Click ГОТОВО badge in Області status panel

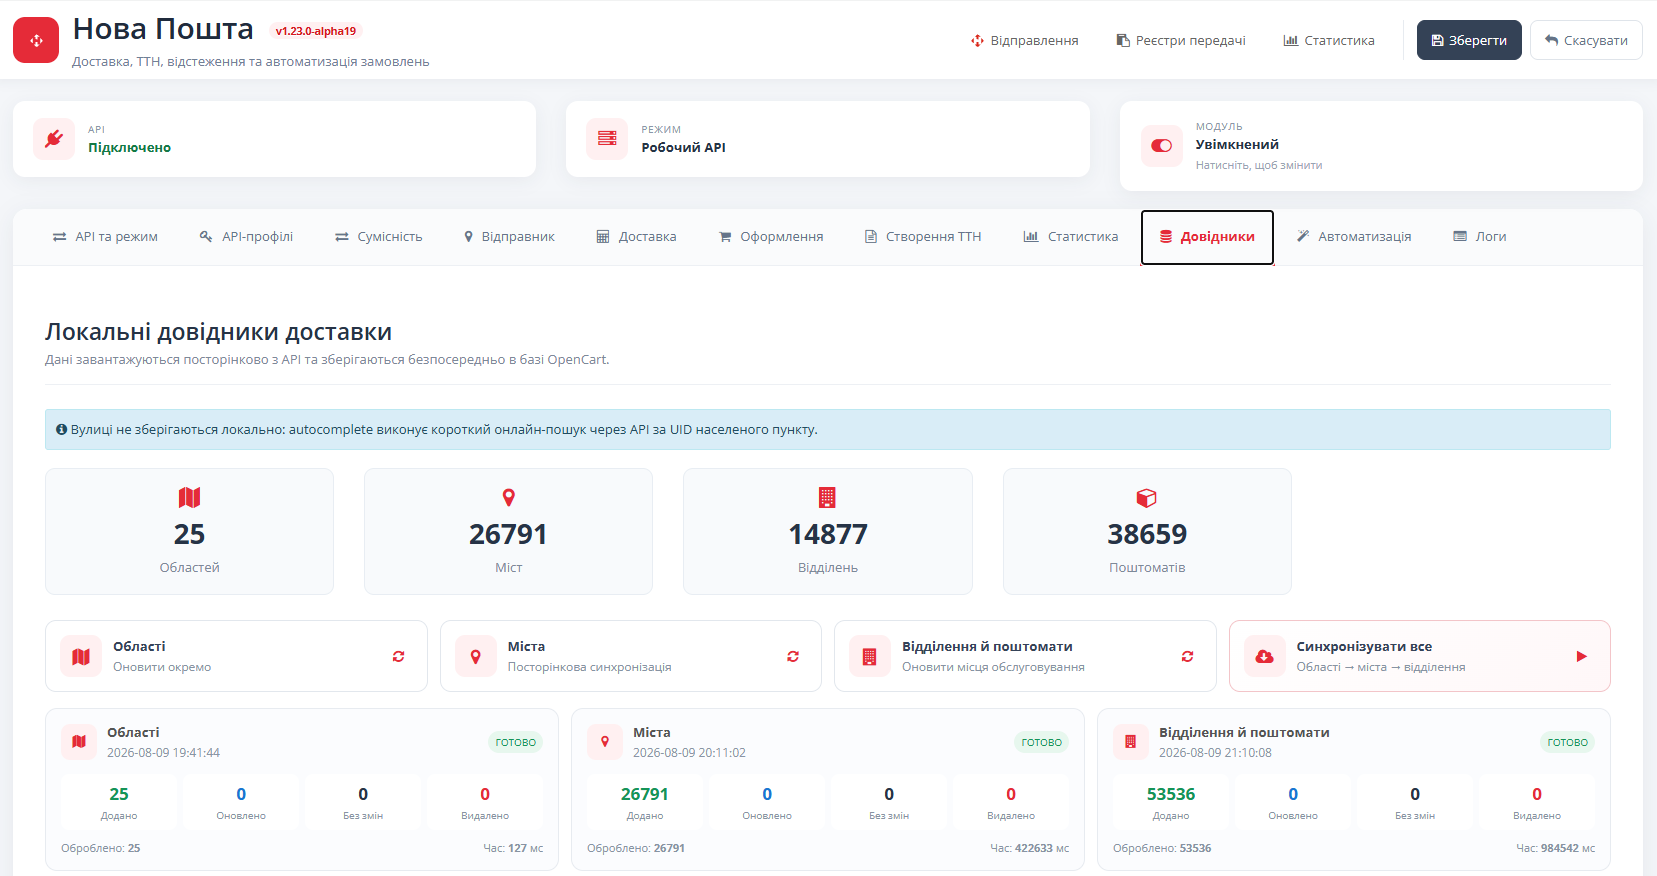click(516, 742)
